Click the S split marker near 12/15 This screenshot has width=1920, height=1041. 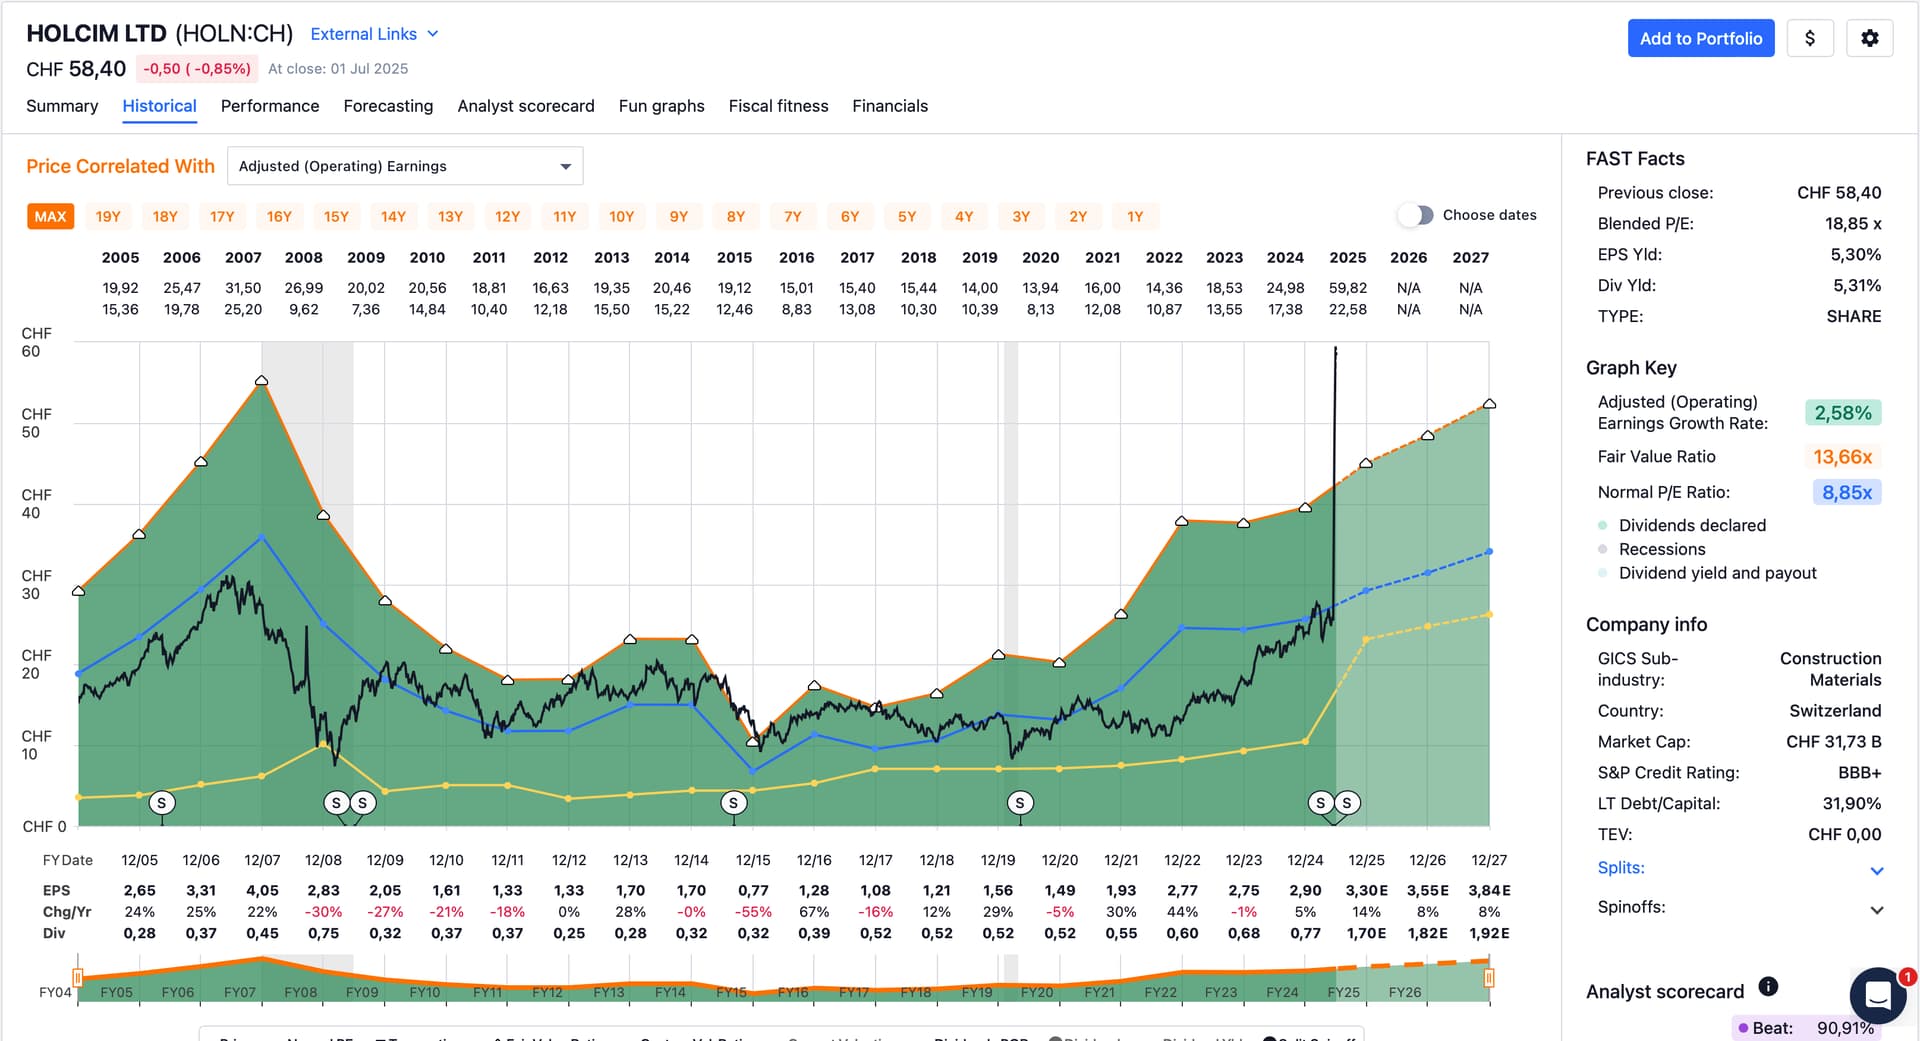(x=734, y=802)
